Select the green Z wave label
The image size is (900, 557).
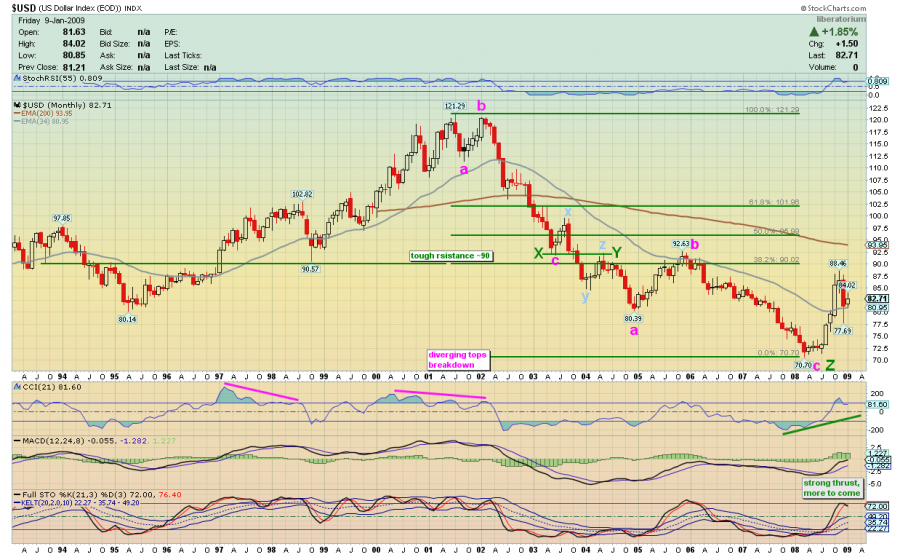pyautogui.click(x=831, y=365)
